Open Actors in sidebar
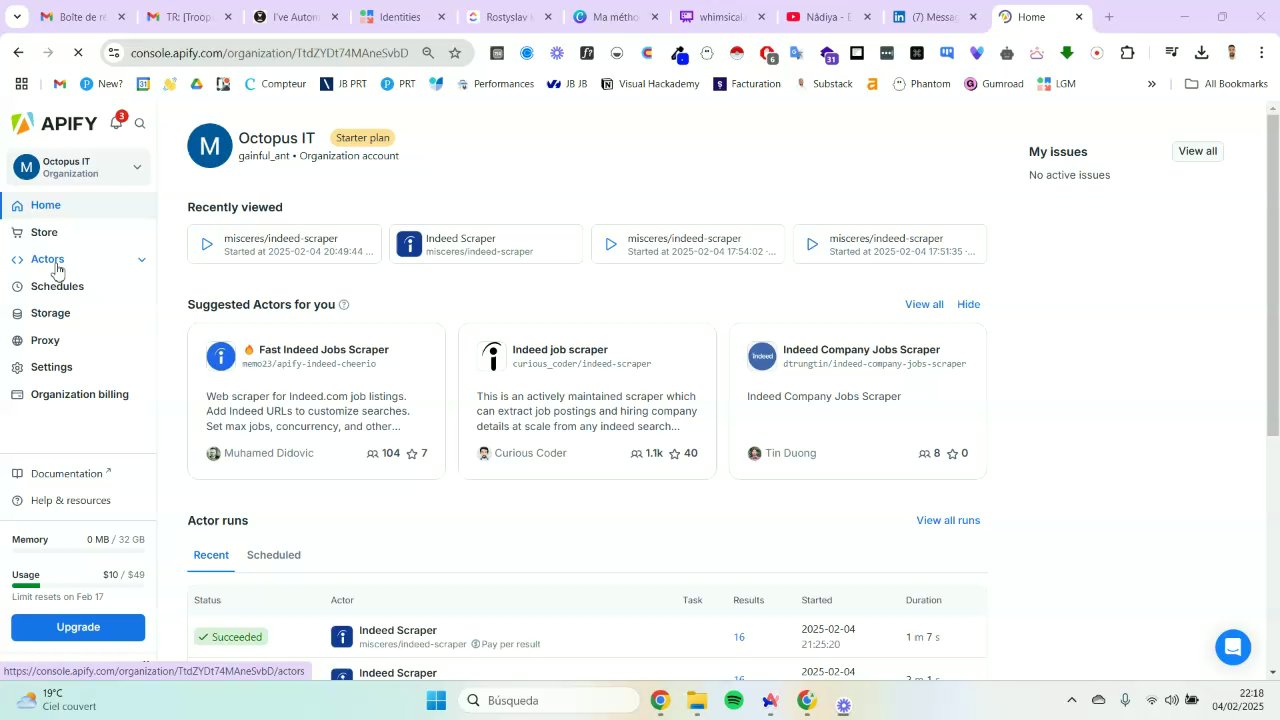 pyautogui.click(x=47, y=259)
